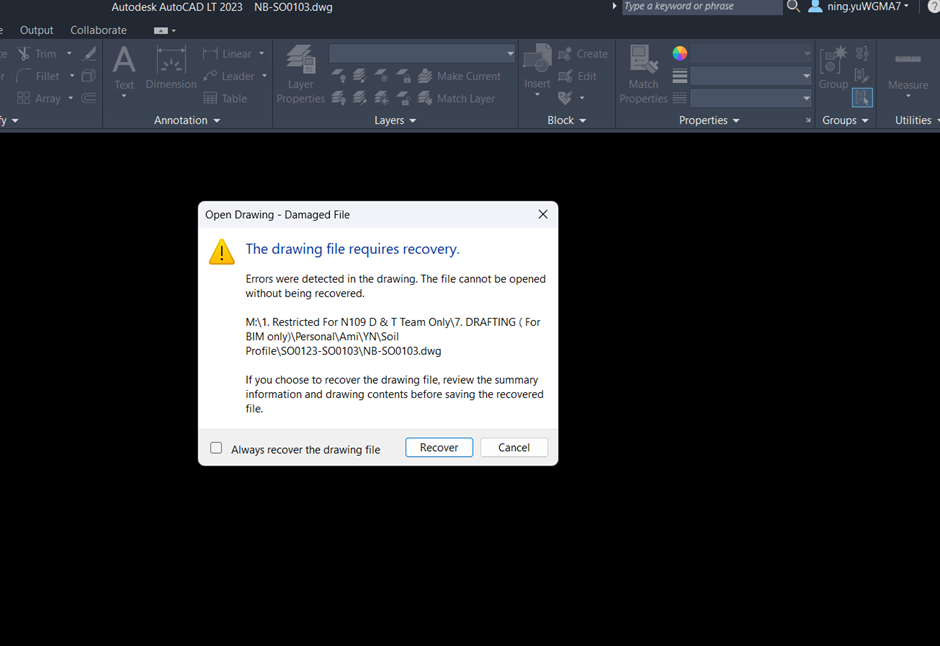Click Edit block icon
Image resolution: width=940 pixels, height=646 pixels.
pyautogui.click(x=565, y=76)
